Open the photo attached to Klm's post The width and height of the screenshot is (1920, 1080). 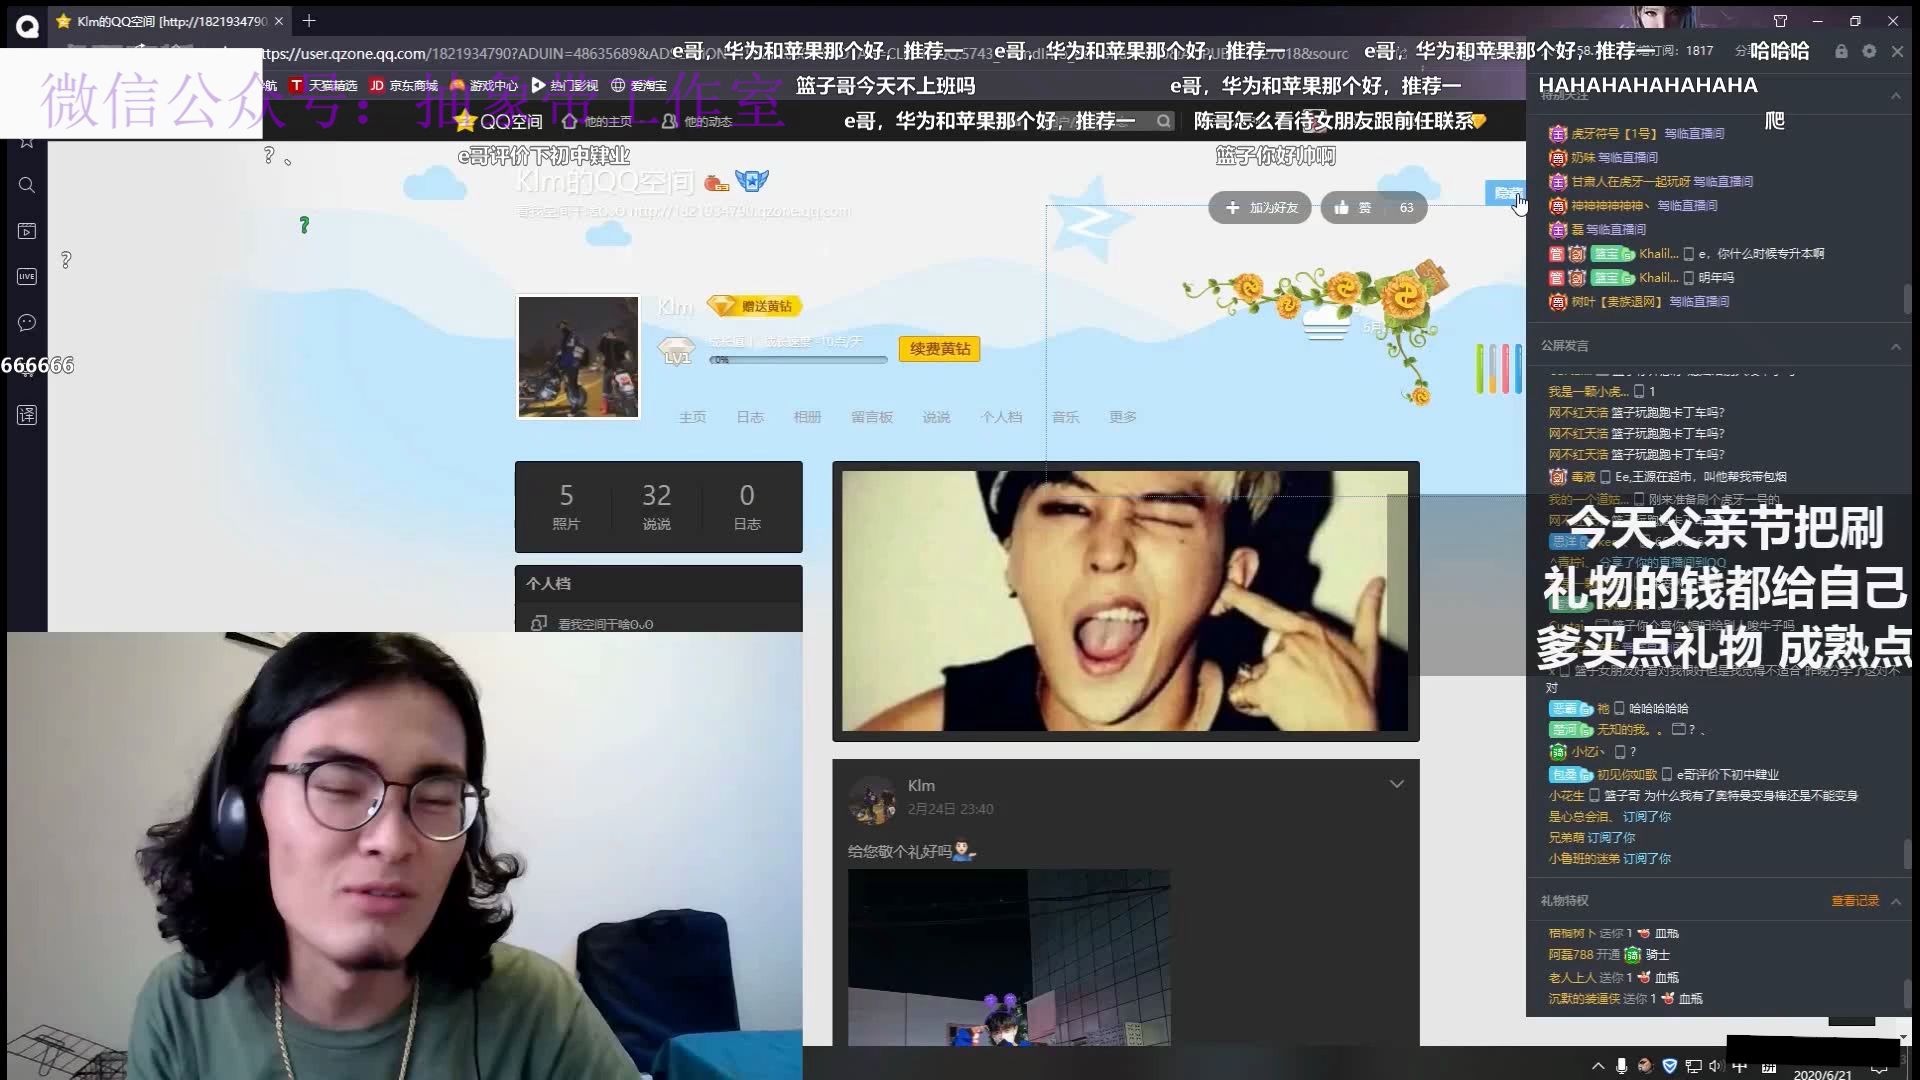[x=1009, y=957]
